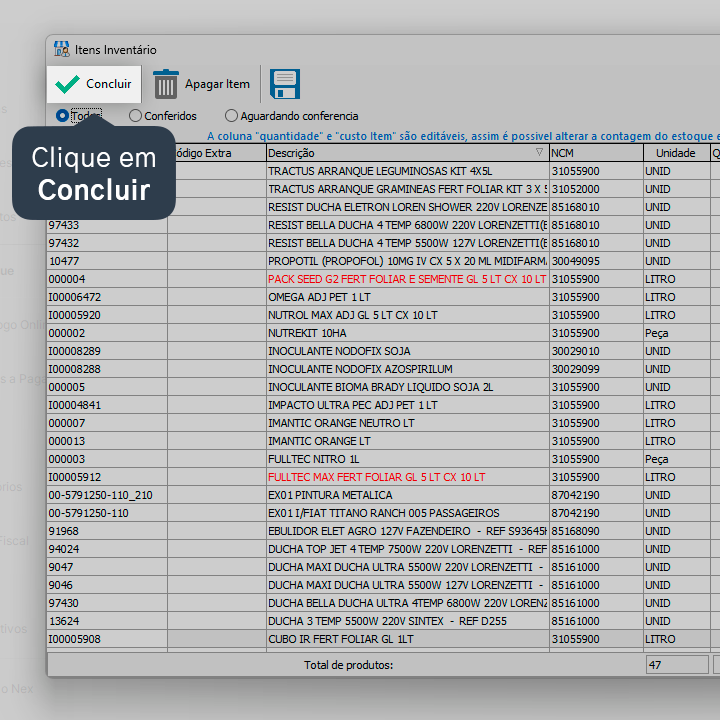Click LITRO unit cell in OMEGA ADJ PET row
This screenshot has height=720, width=720.
(676, 297)
